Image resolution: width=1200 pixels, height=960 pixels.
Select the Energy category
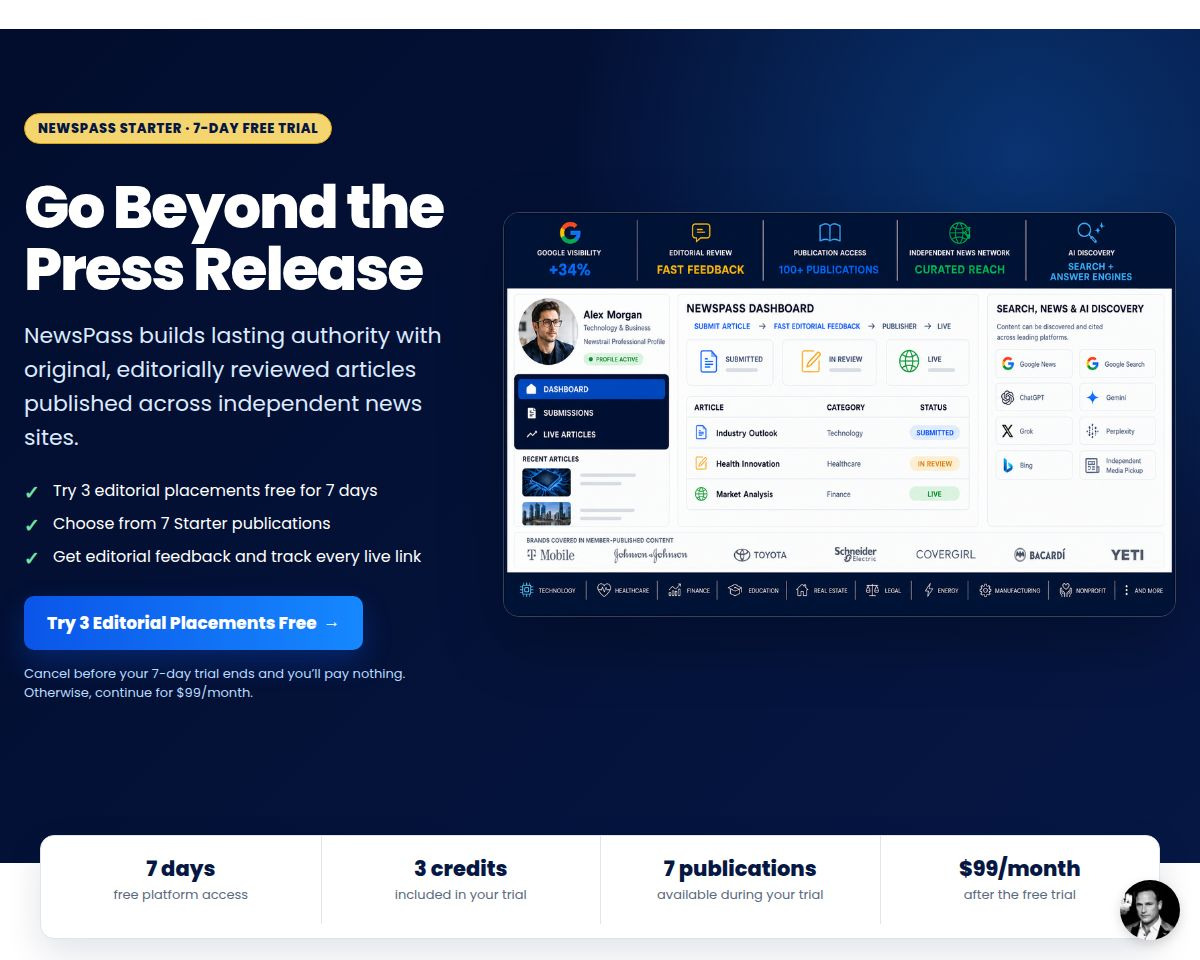[x=941, y=591]
